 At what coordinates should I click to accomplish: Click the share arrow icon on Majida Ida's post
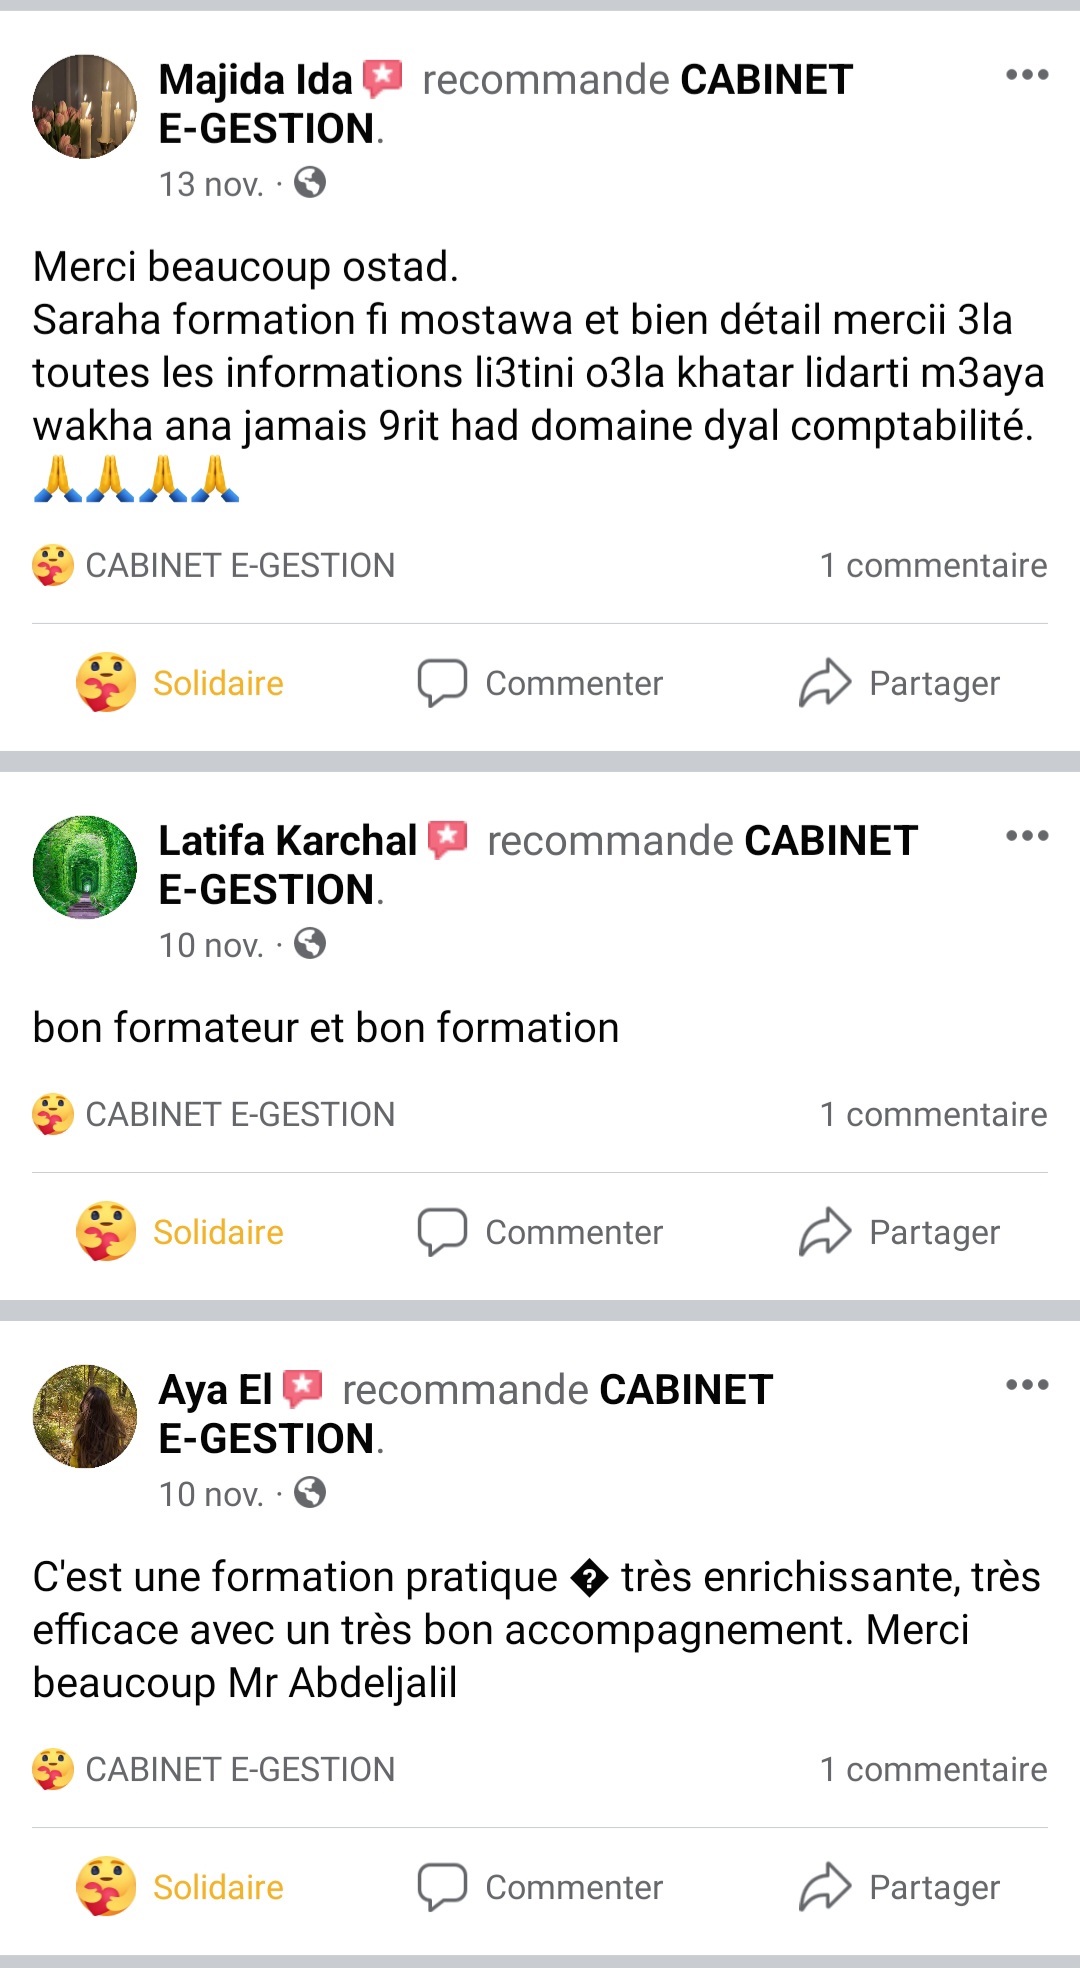point(825,683)
